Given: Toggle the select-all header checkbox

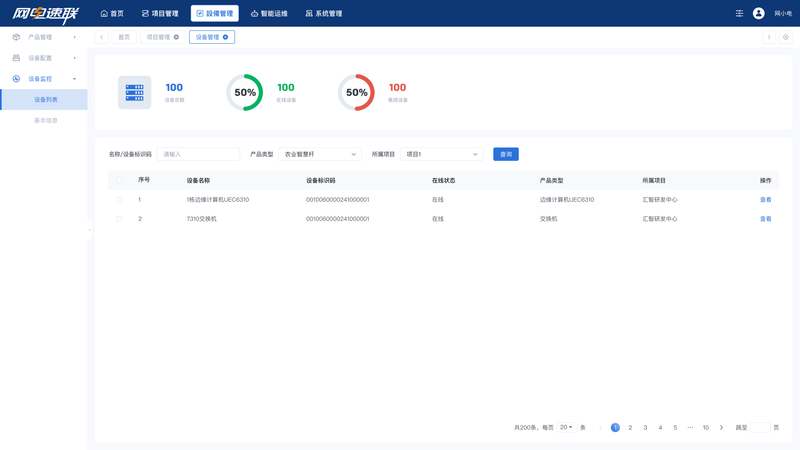Looking at the screenshot, I should coord(119,180).
